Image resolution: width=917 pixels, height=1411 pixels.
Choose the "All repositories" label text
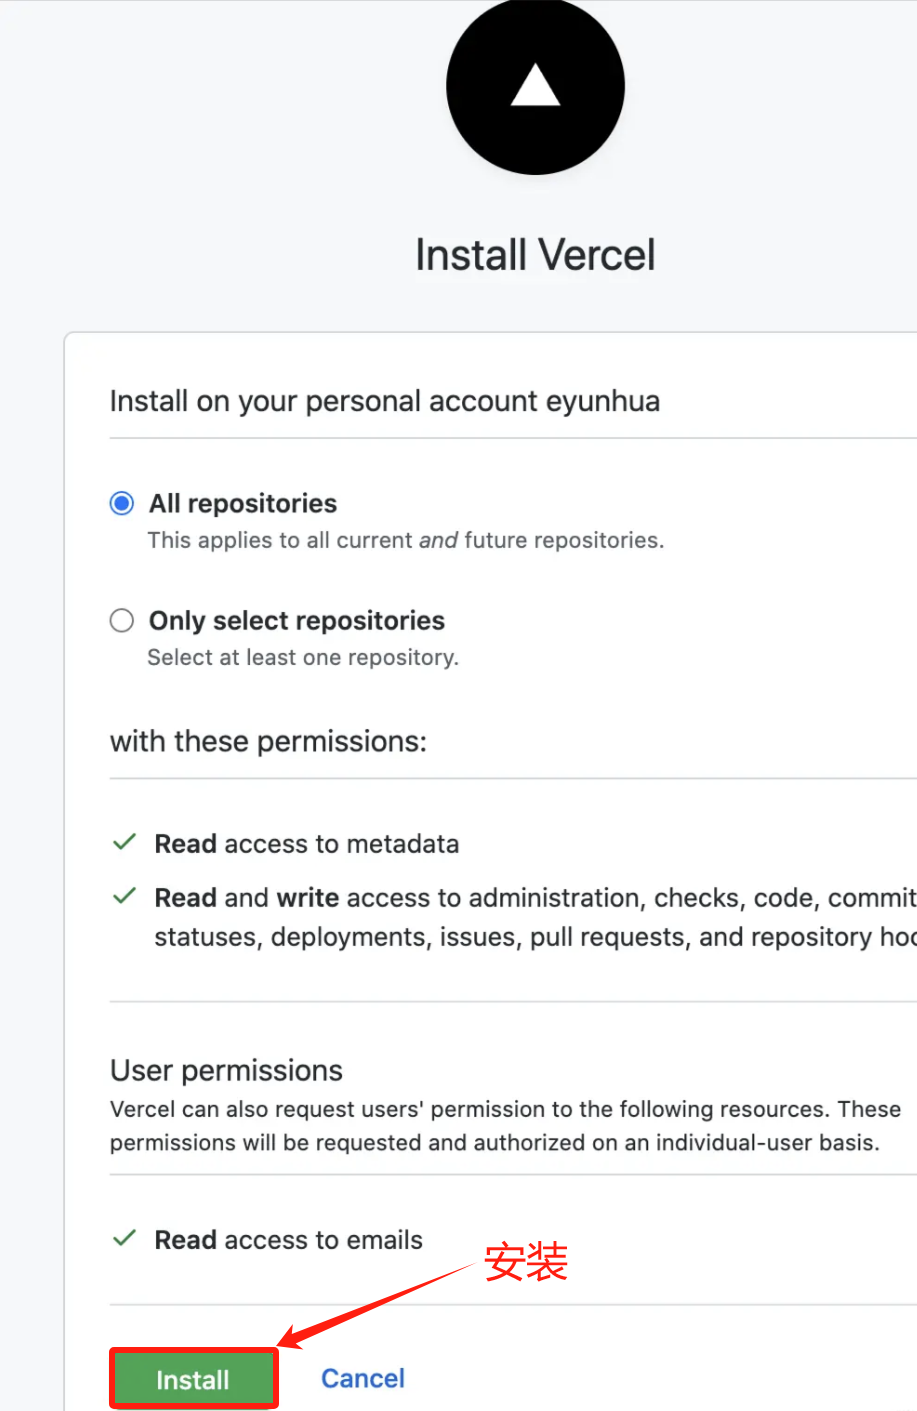point(243,503)
